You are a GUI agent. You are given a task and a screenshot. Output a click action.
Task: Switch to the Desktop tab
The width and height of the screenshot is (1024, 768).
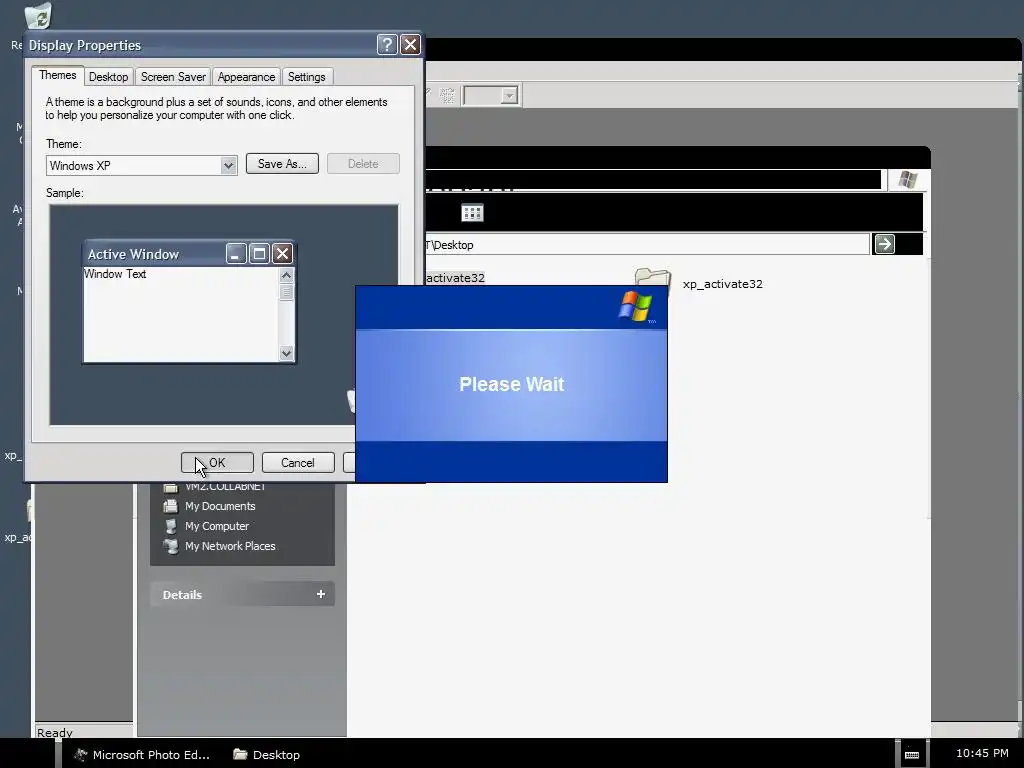(108, 76)
